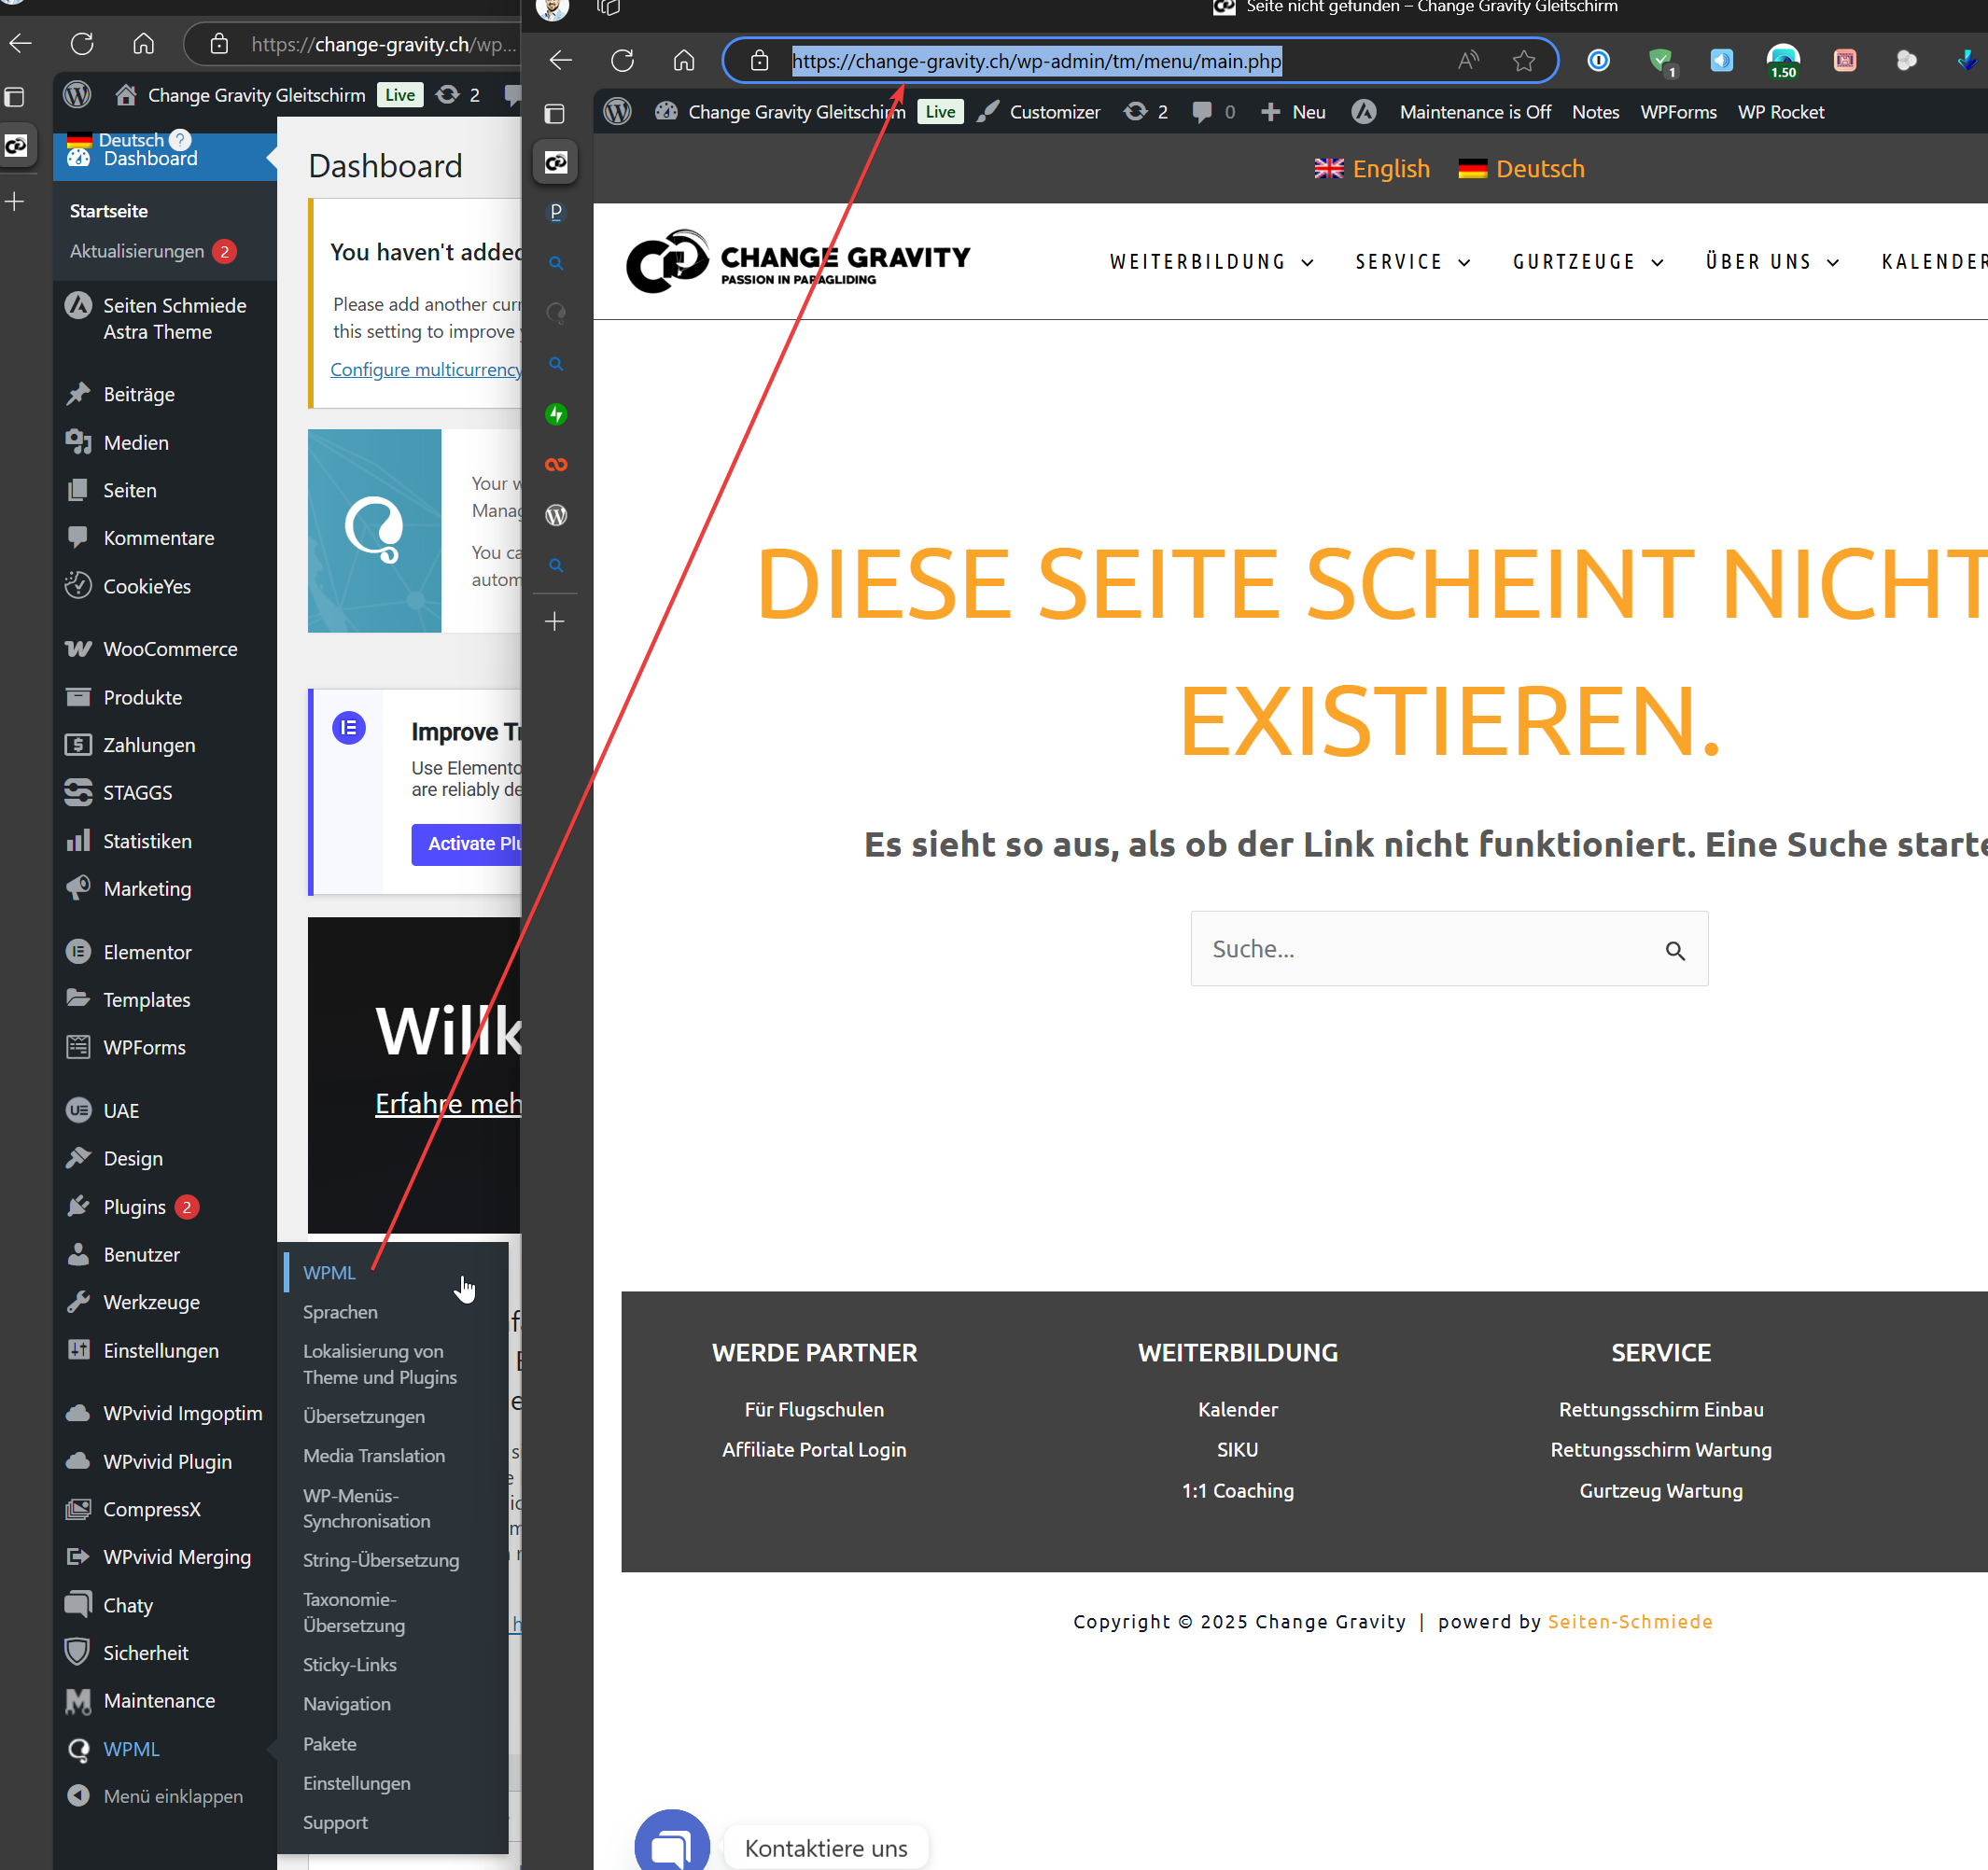Click the search magnifier in the Suche field

click(x=1675, y=950)
